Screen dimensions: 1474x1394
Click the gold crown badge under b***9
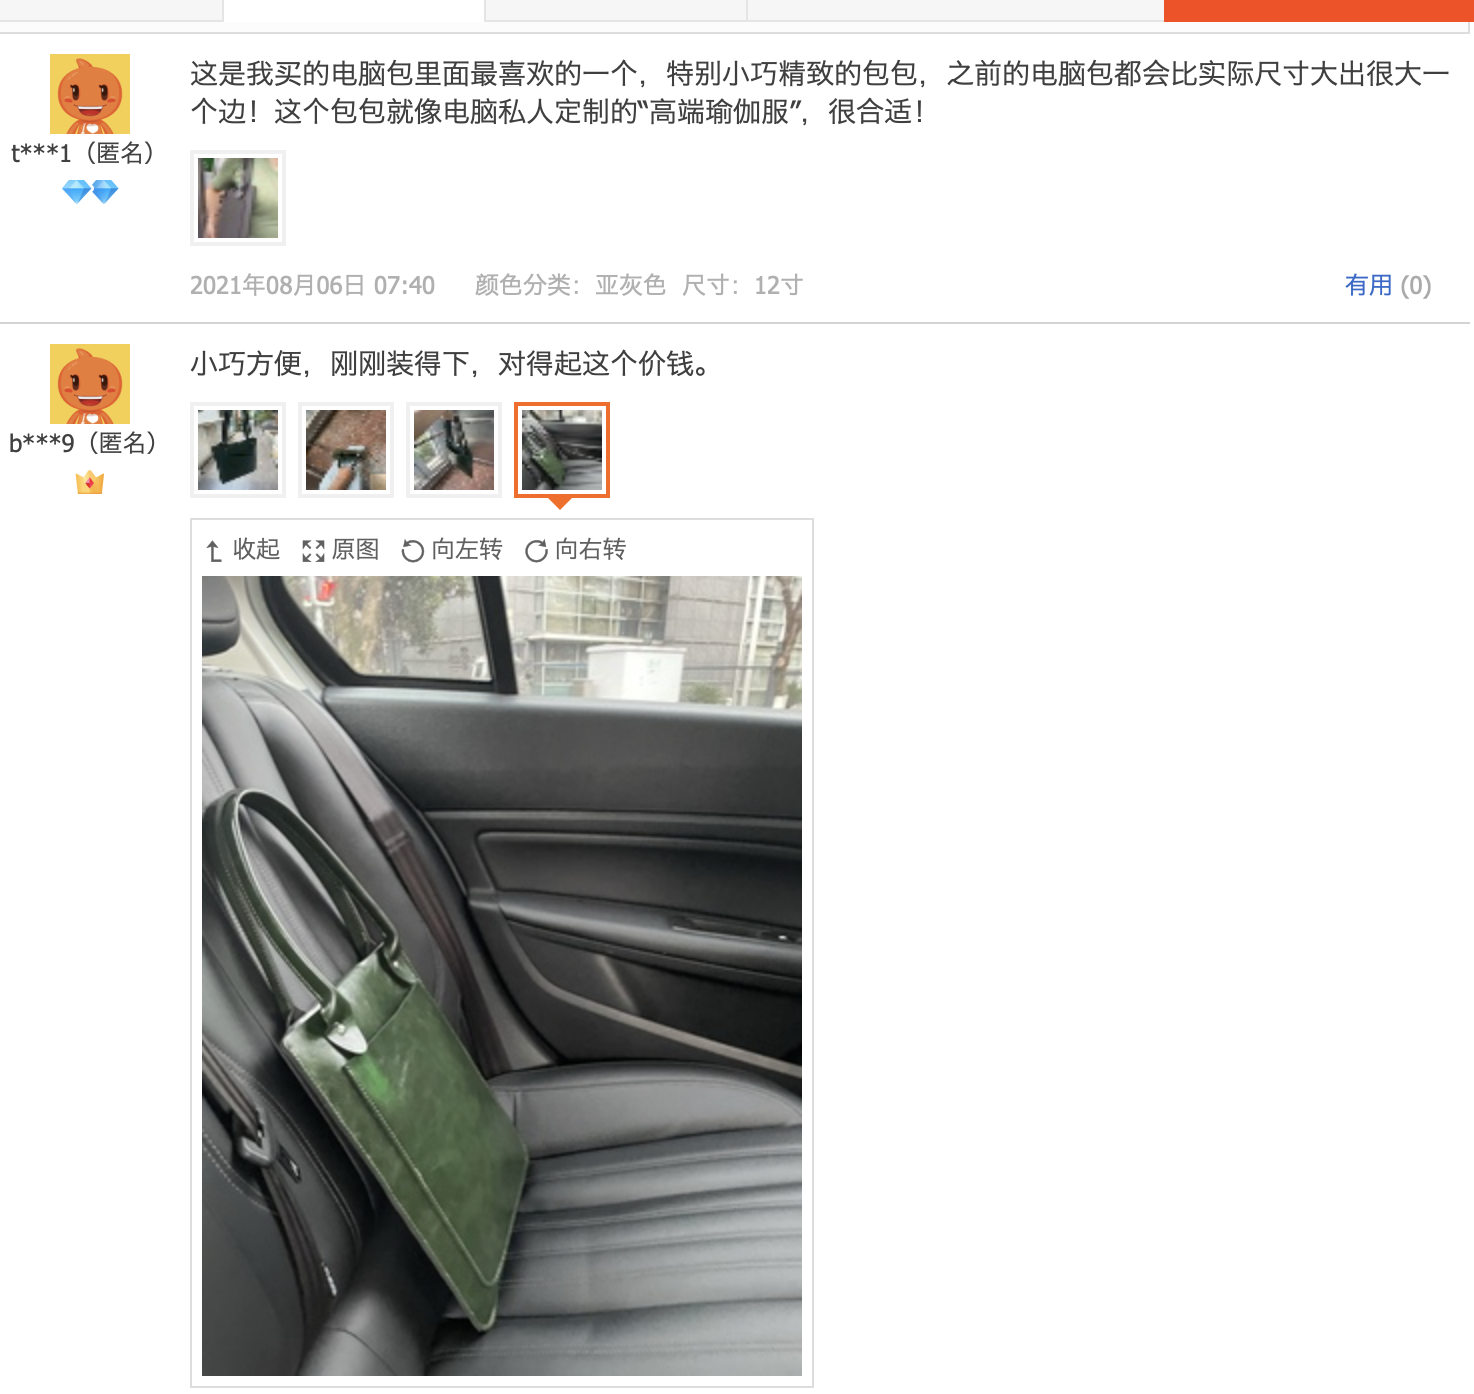point(90,482)
